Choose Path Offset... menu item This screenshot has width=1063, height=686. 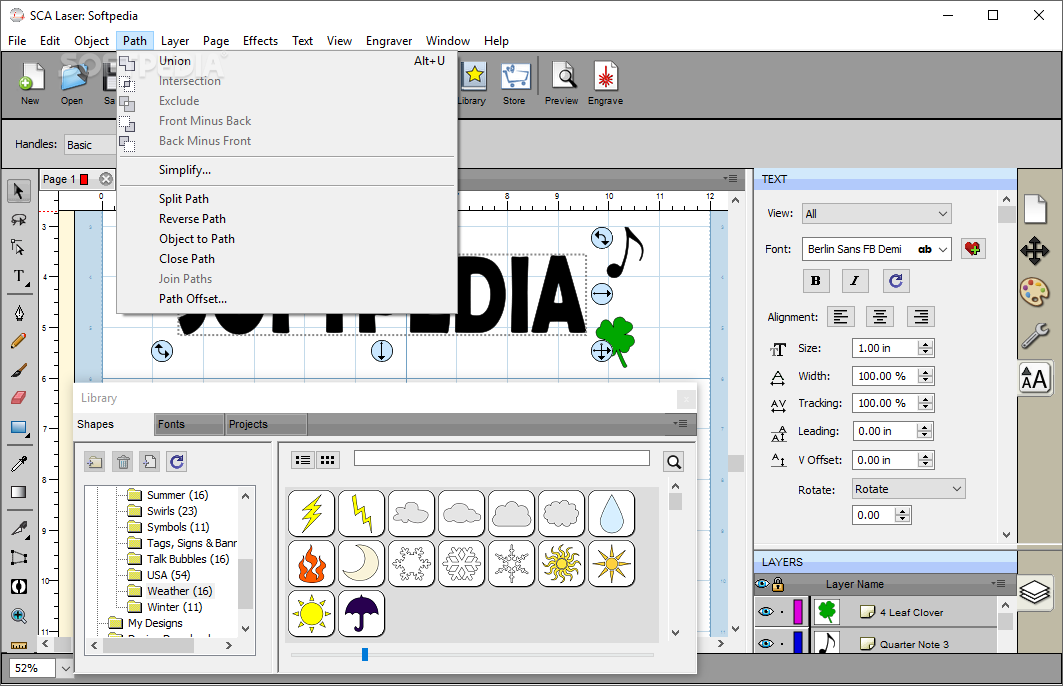click(x=193, y=299)
